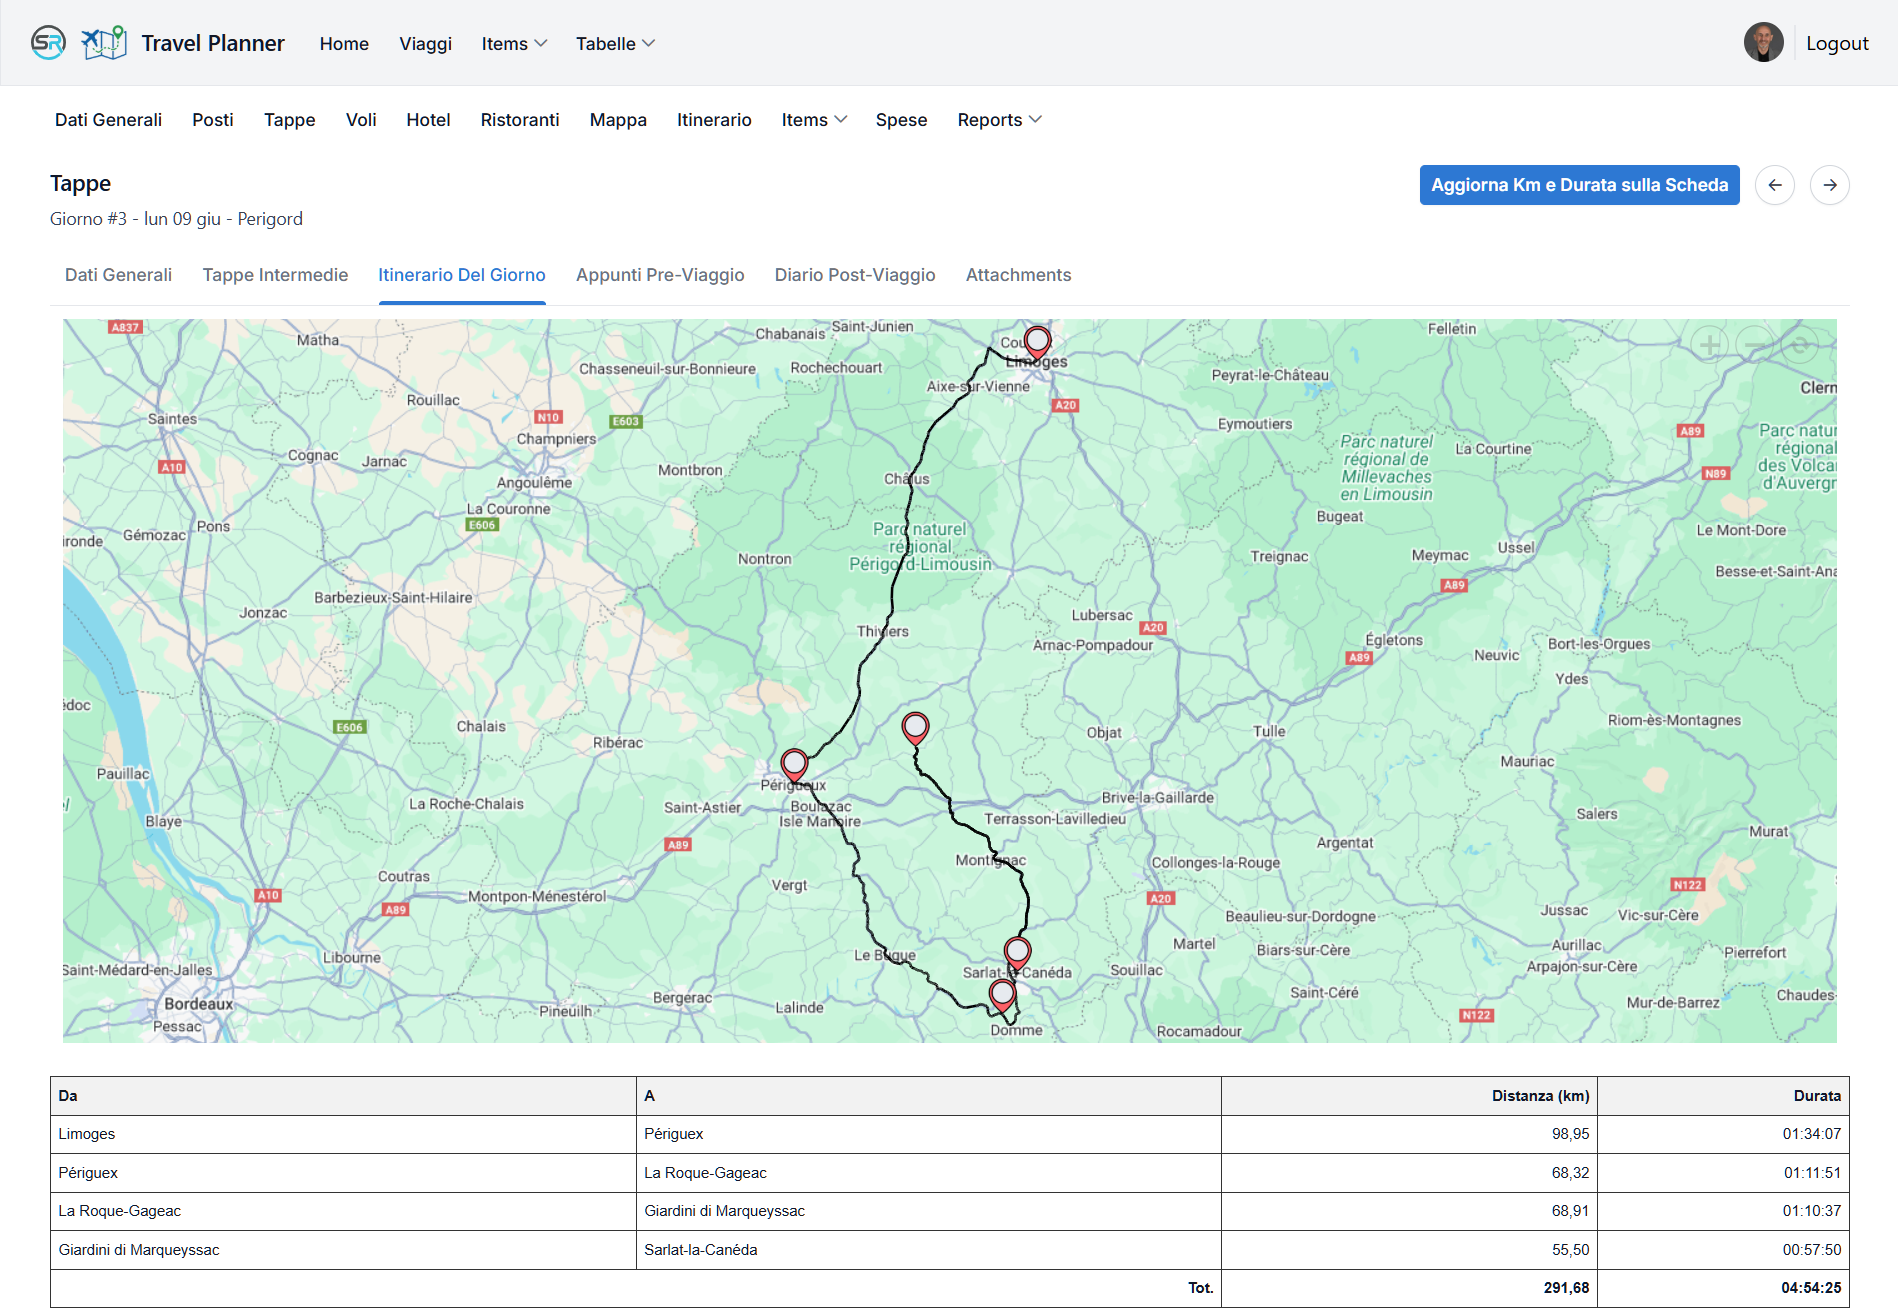Click the Logout link
Image resolution: width=1898 pixels, height=1316 pixels.
coord(1837,44)
